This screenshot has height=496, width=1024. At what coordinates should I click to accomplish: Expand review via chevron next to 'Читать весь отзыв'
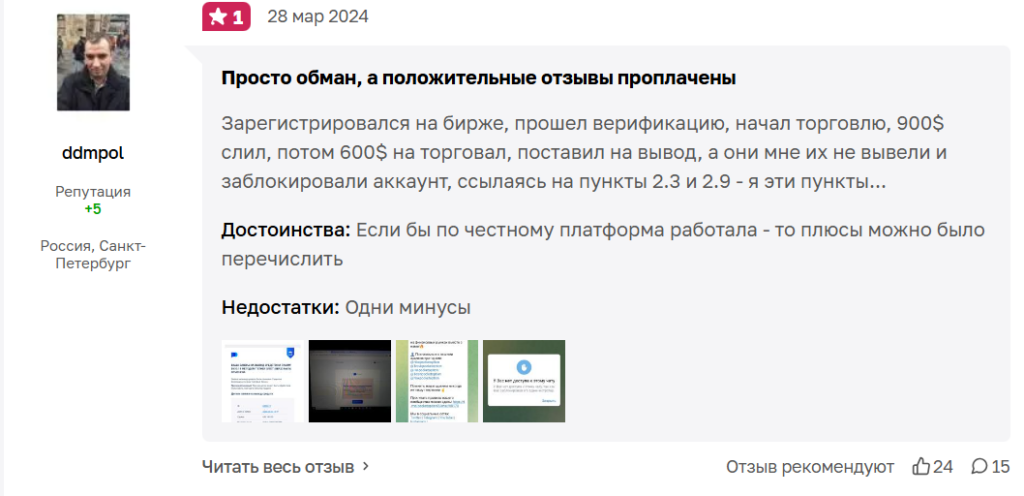click(x=366, y=467)
